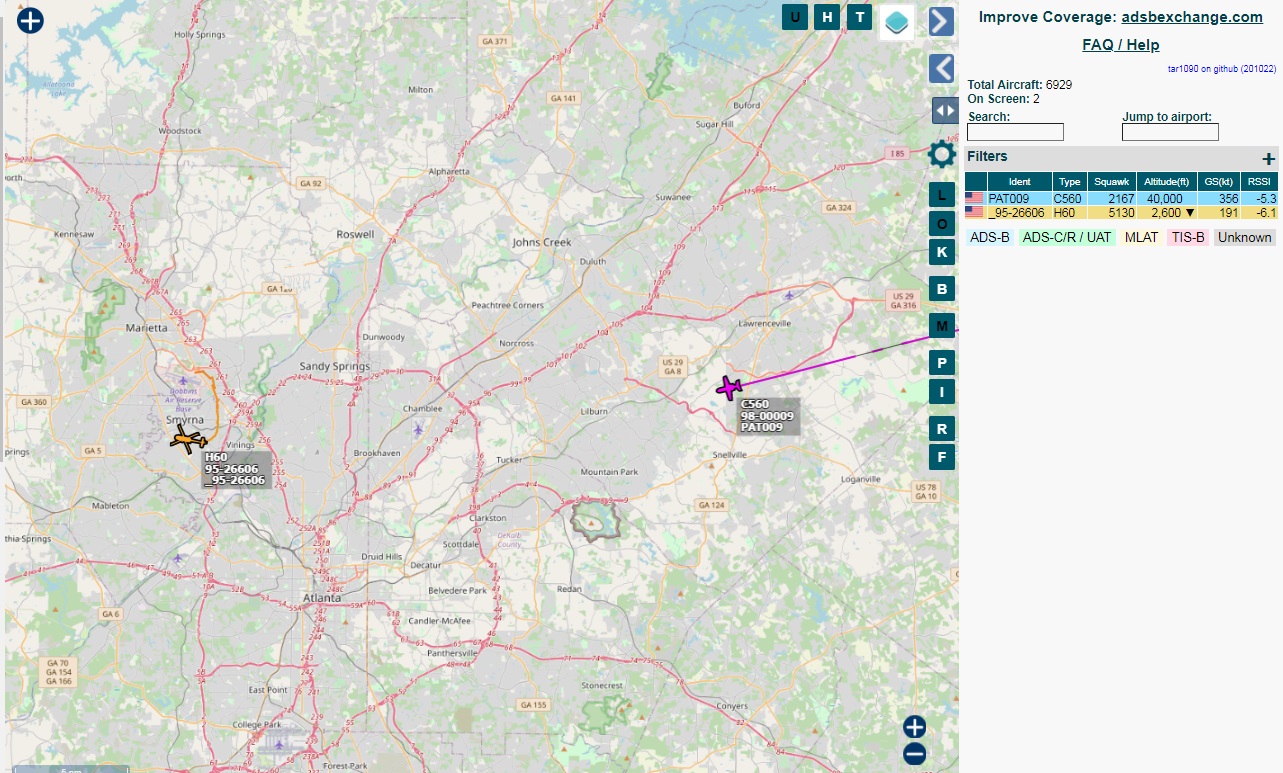Focus the Search input field
Viewport: 1283px width, 773px height.
1015,132
